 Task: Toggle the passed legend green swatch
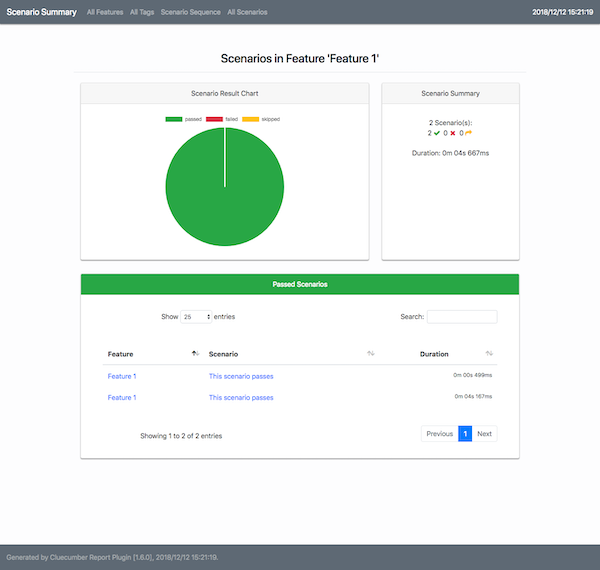[174, 119]
